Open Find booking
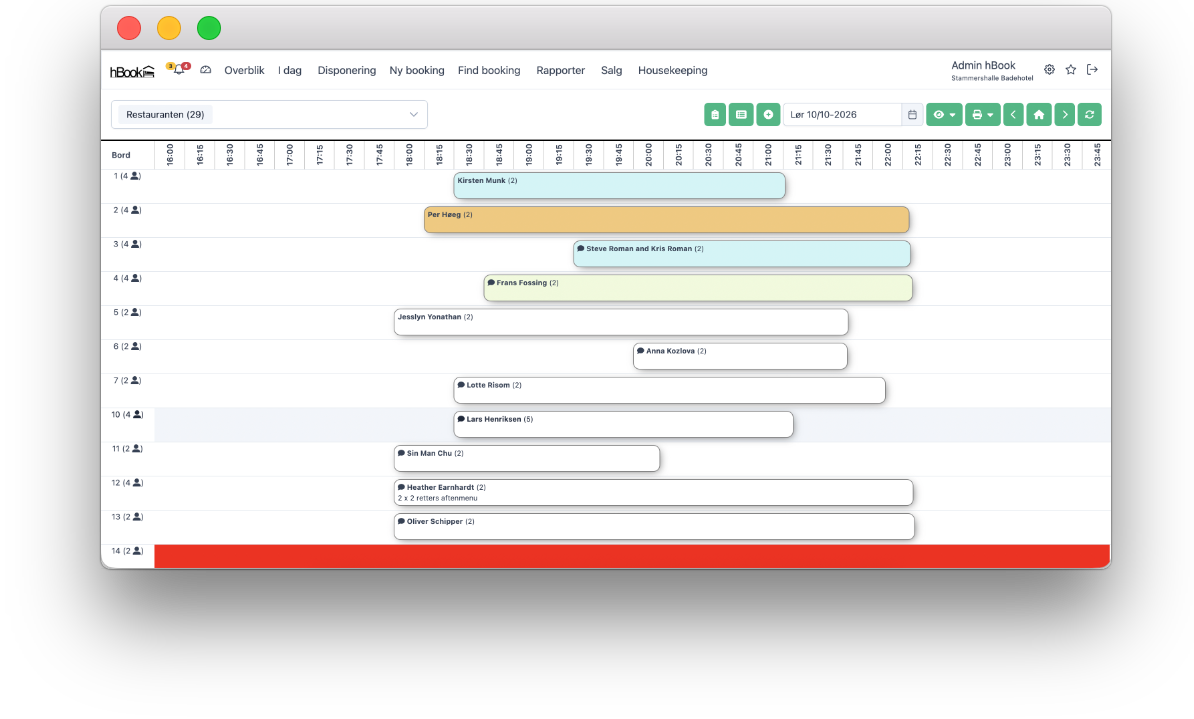The height and width of the screenshot is (719, 1194). click(x=489, y=70)
